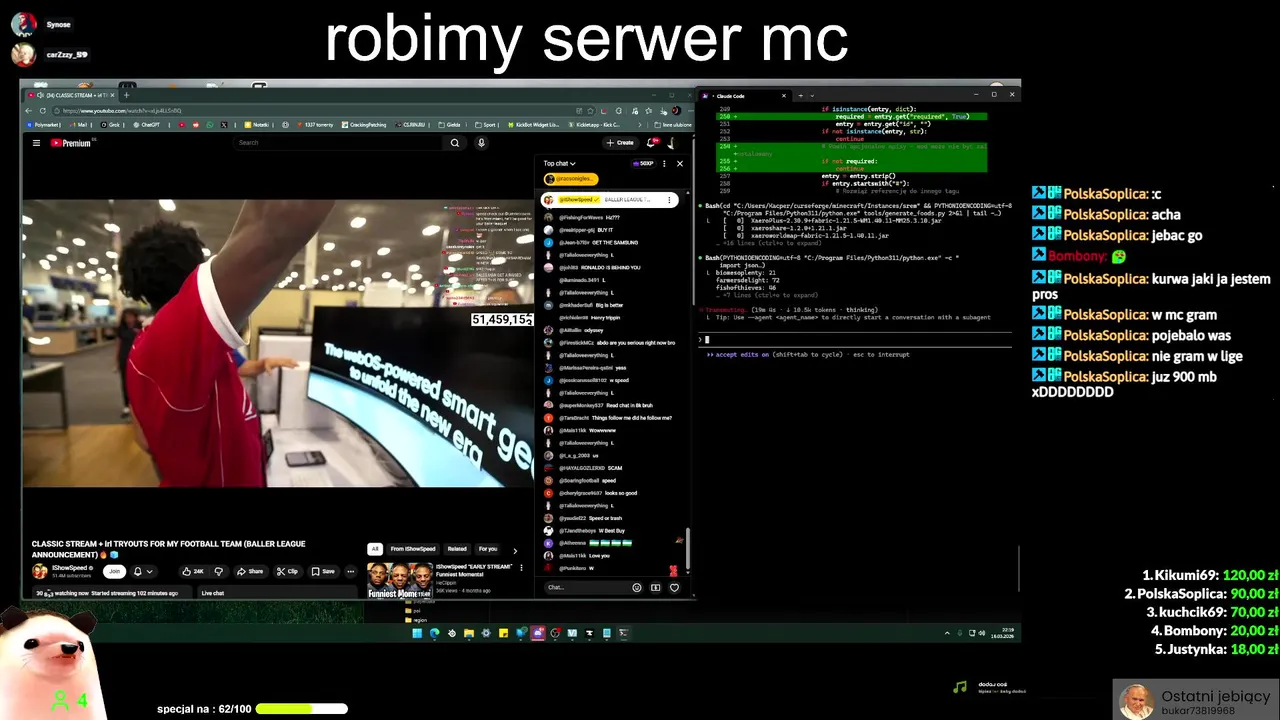The height and width of the screenshot is (720, 1280).
Task: Open Polymarket bookmark
Action: (43, 125)
